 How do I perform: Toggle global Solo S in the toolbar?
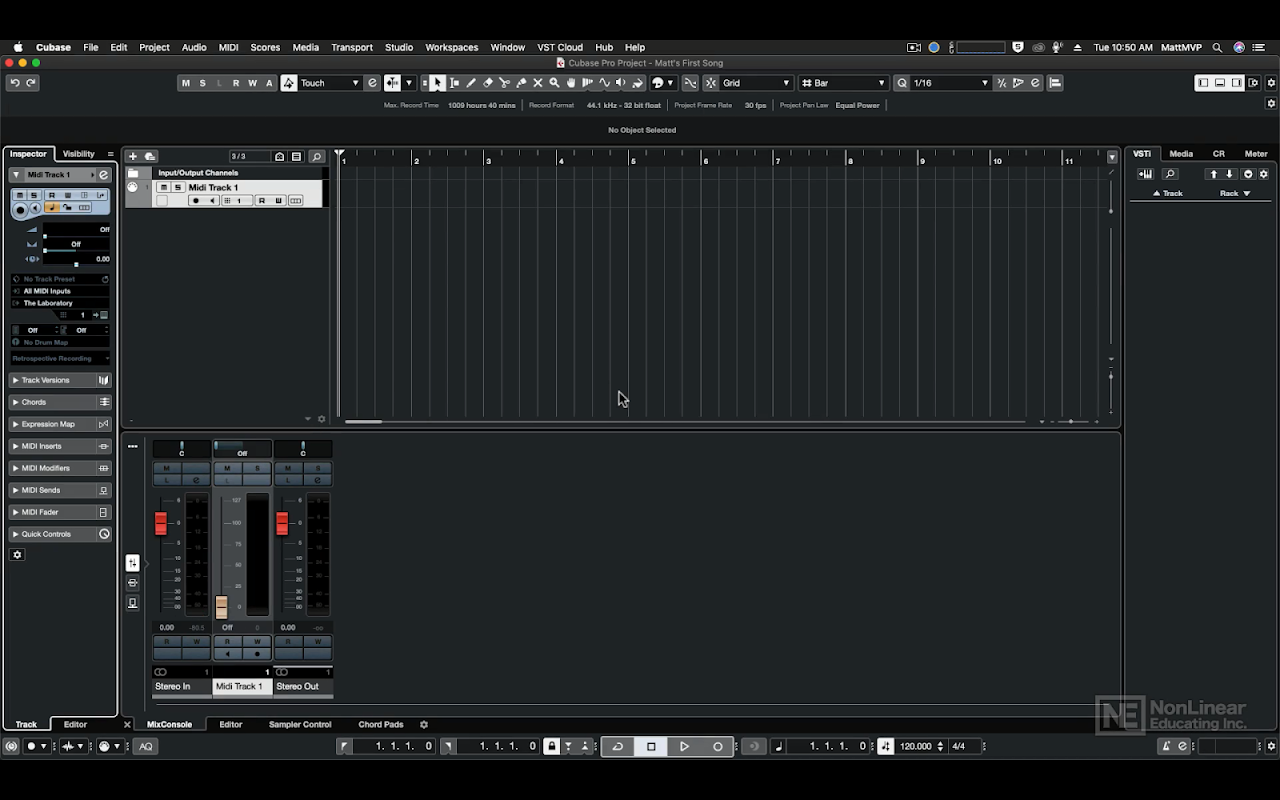click(202, 83)
